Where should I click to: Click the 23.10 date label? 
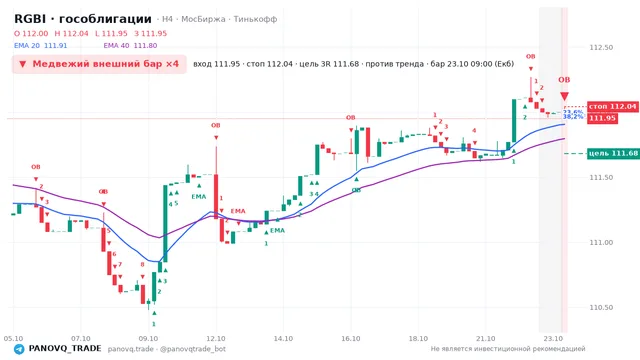coord(553,339)
